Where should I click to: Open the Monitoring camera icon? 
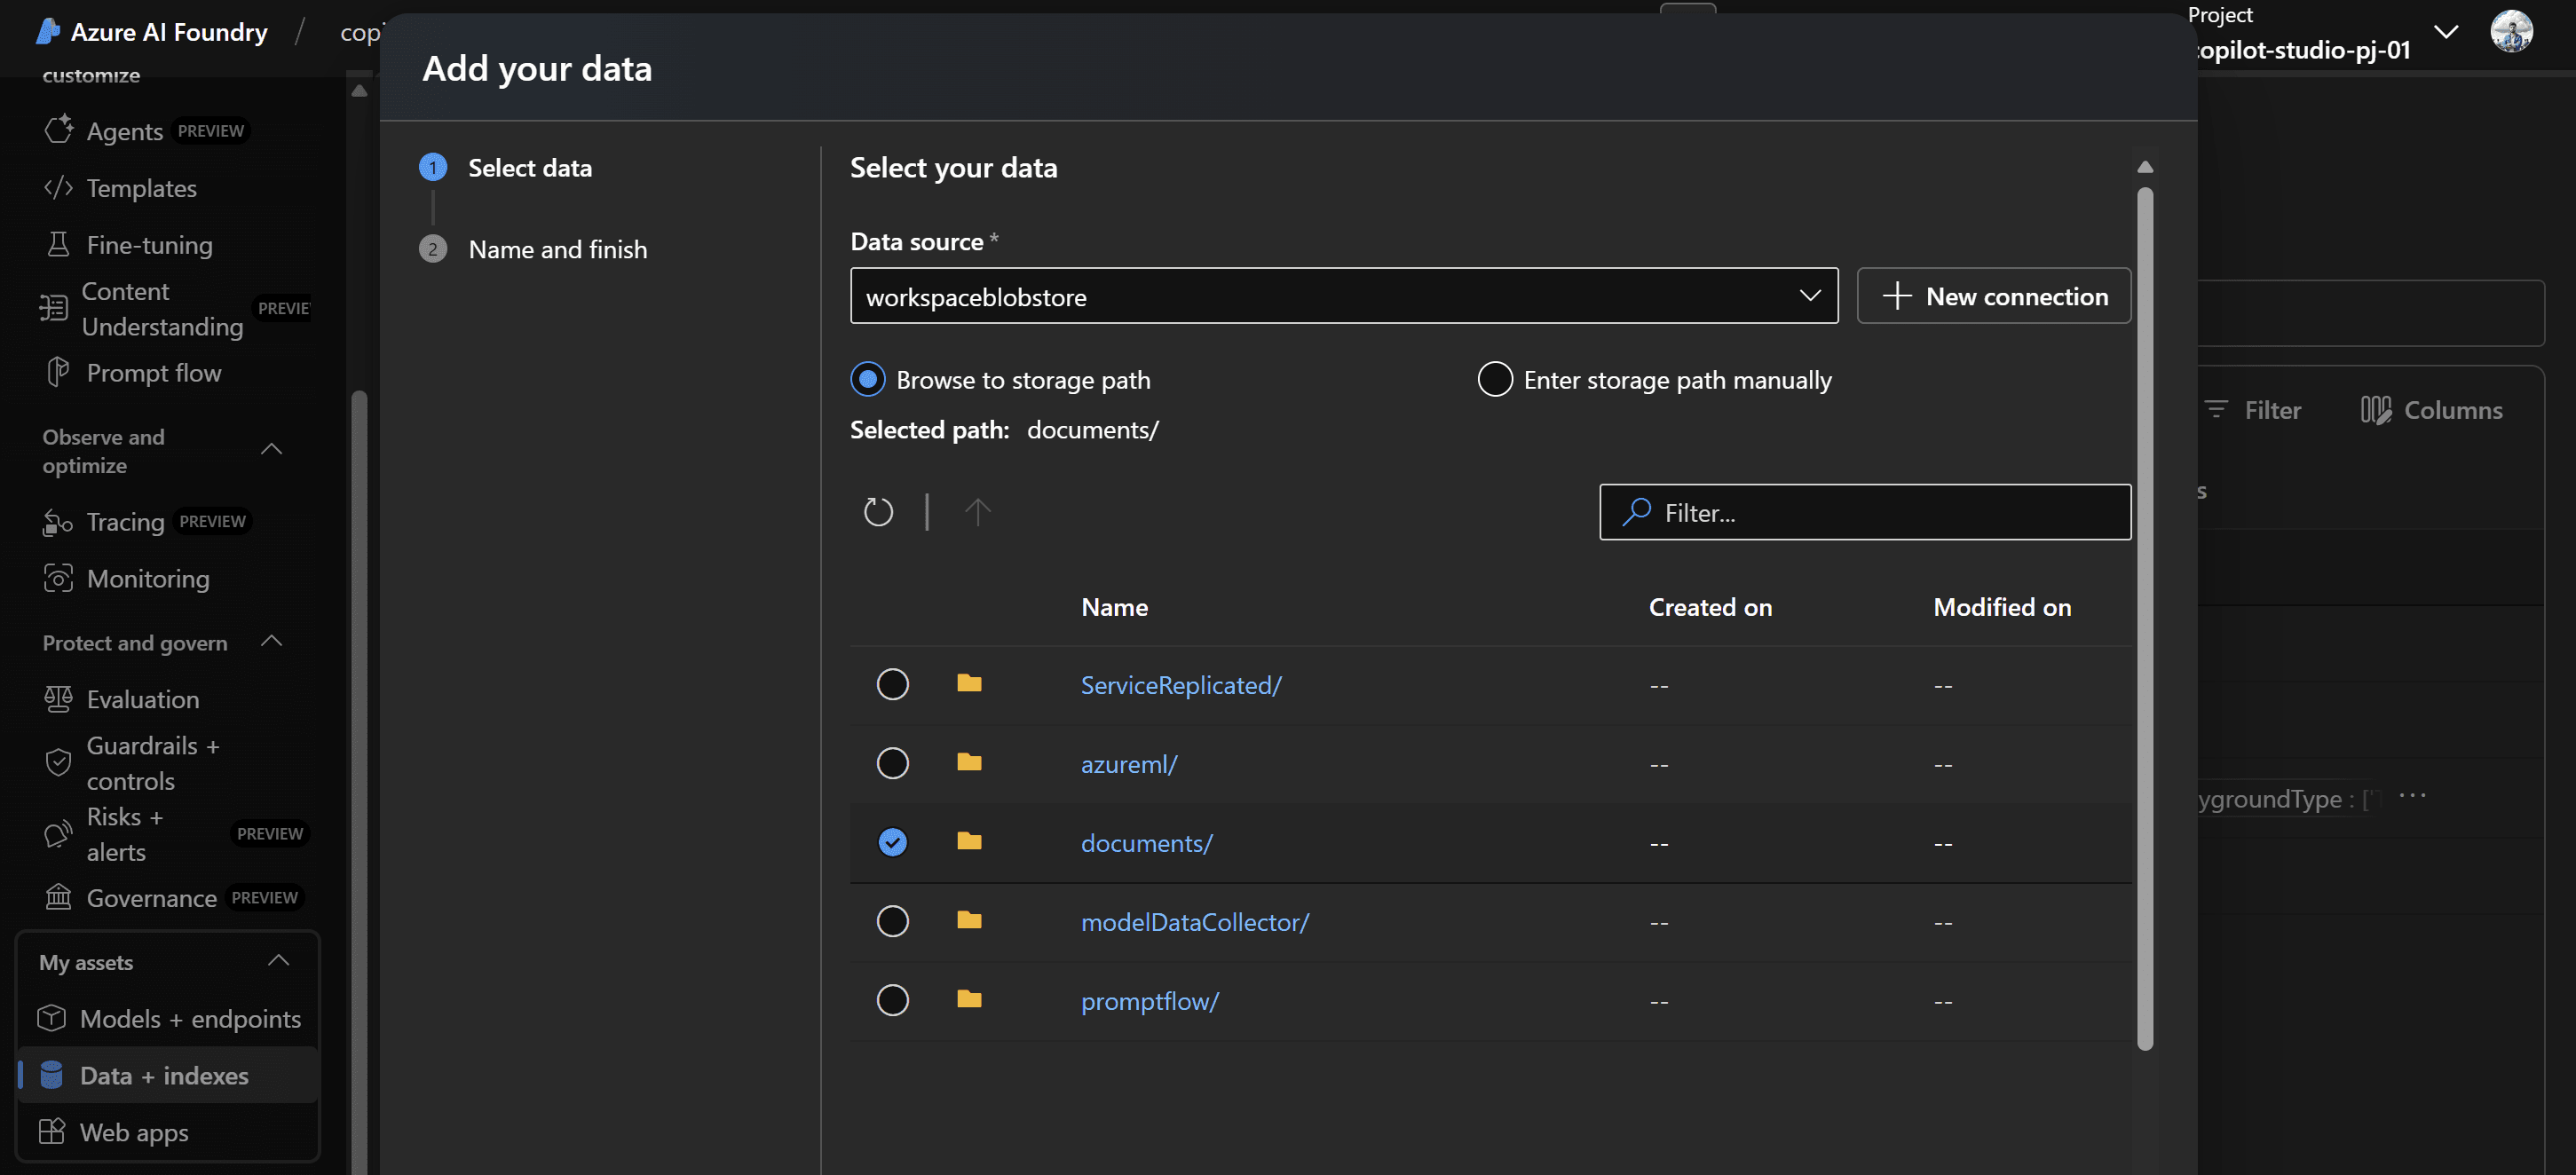click(x=58, y=578)
